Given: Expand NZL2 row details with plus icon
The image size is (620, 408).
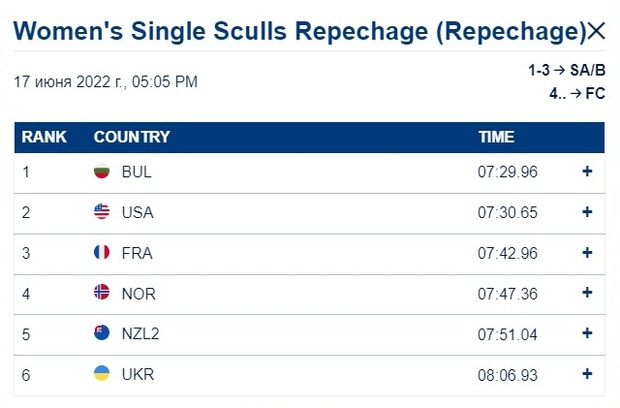Looking at the screenshot, I should pyautogui.click(x=587, y=333).
